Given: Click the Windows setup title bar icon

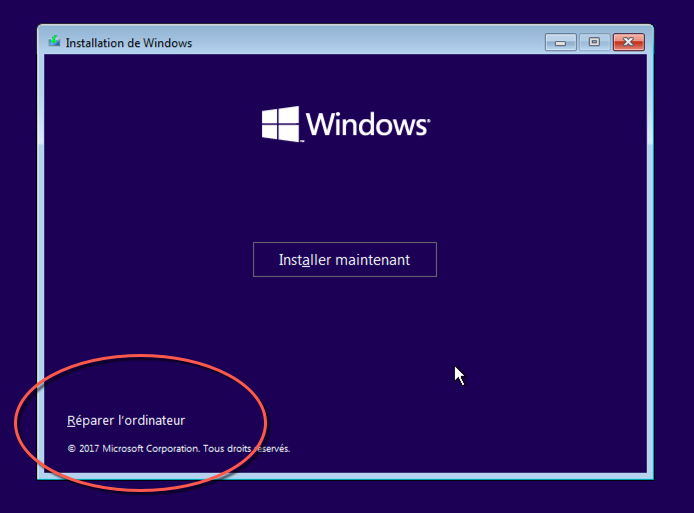Looking at the screenshot, I should tap(54, 42).
